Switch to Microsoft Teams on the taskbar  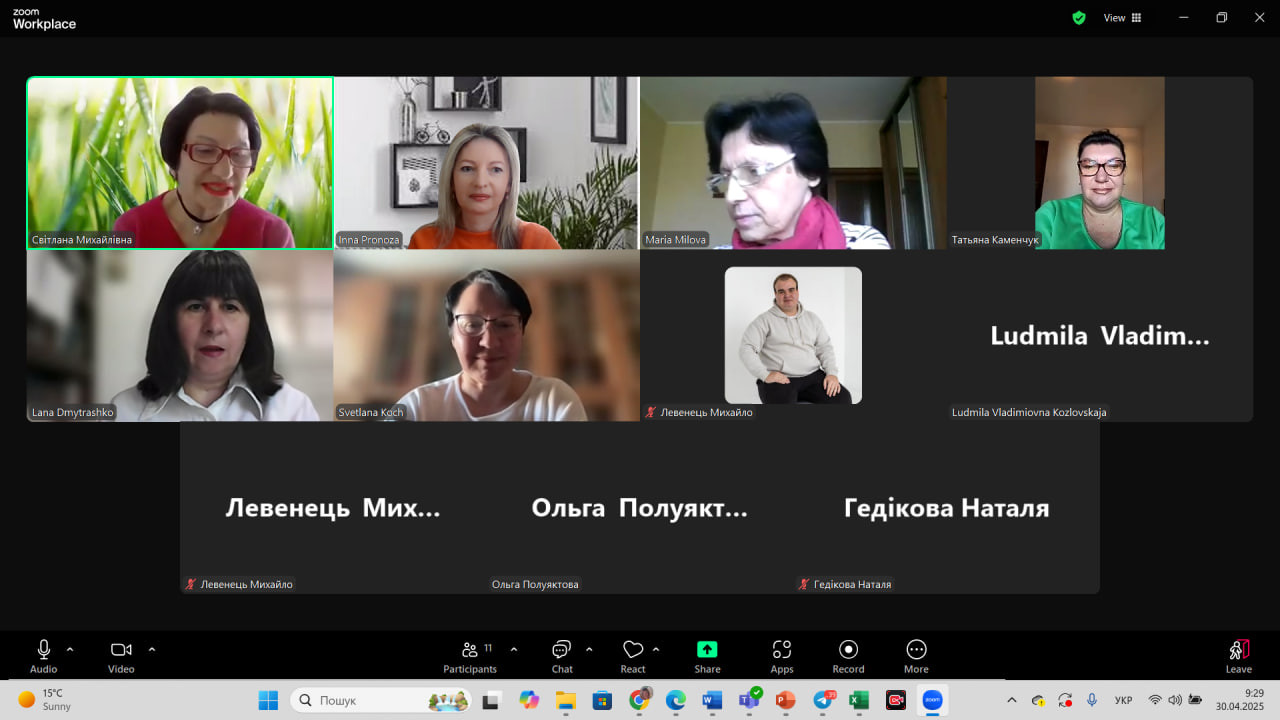click(x=749, y=700)
